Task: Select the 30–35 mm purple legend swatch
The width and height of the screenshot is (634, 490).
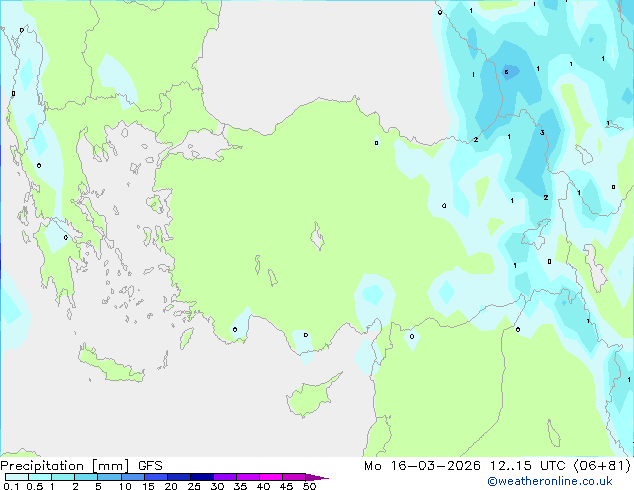Action: (x=224, y=477)
